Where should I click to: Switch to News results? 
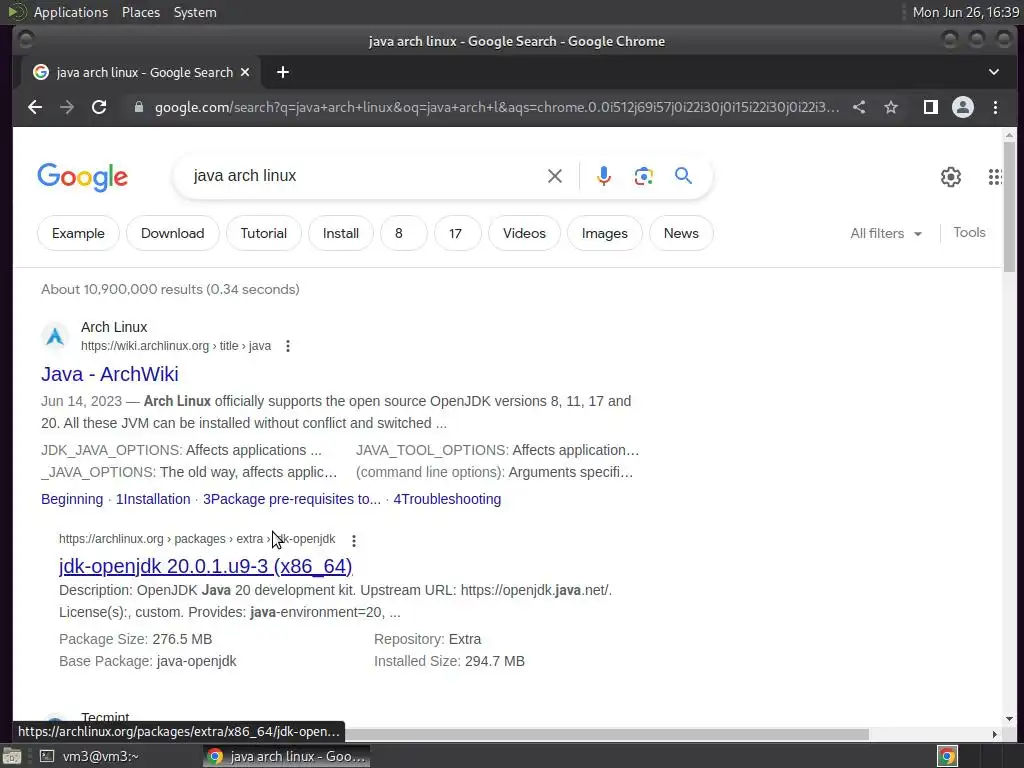(x=681, y=233)
